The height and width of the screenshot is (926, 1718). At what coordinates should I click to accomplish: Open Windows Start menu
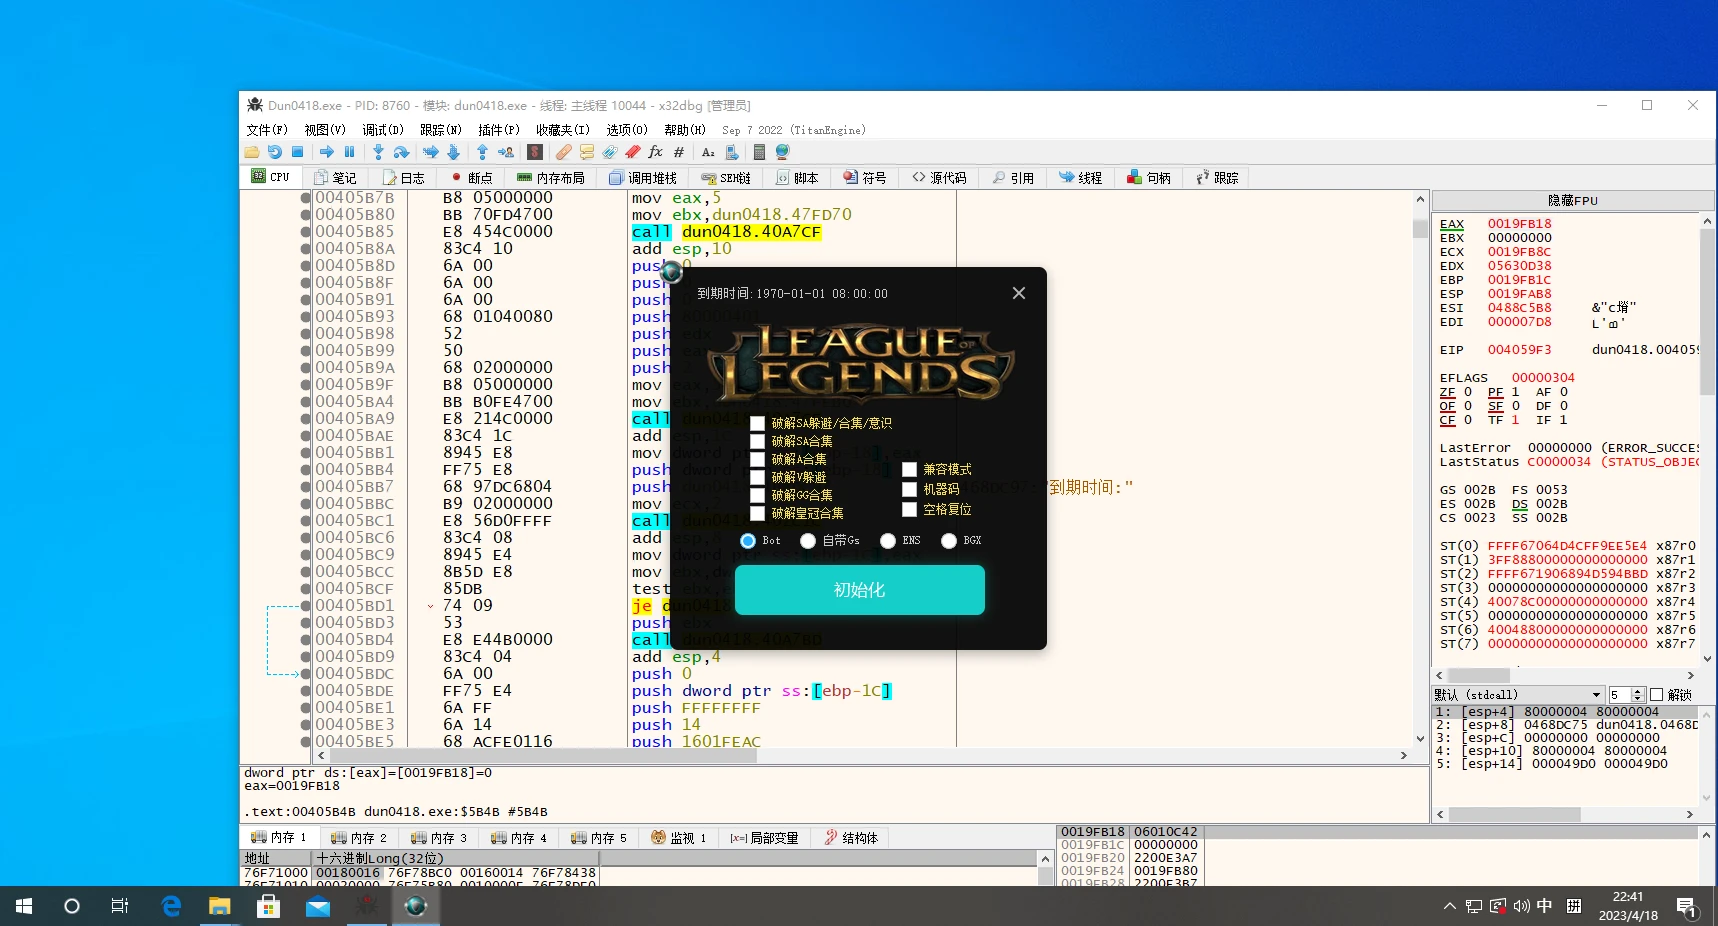(x=24, y=906)
